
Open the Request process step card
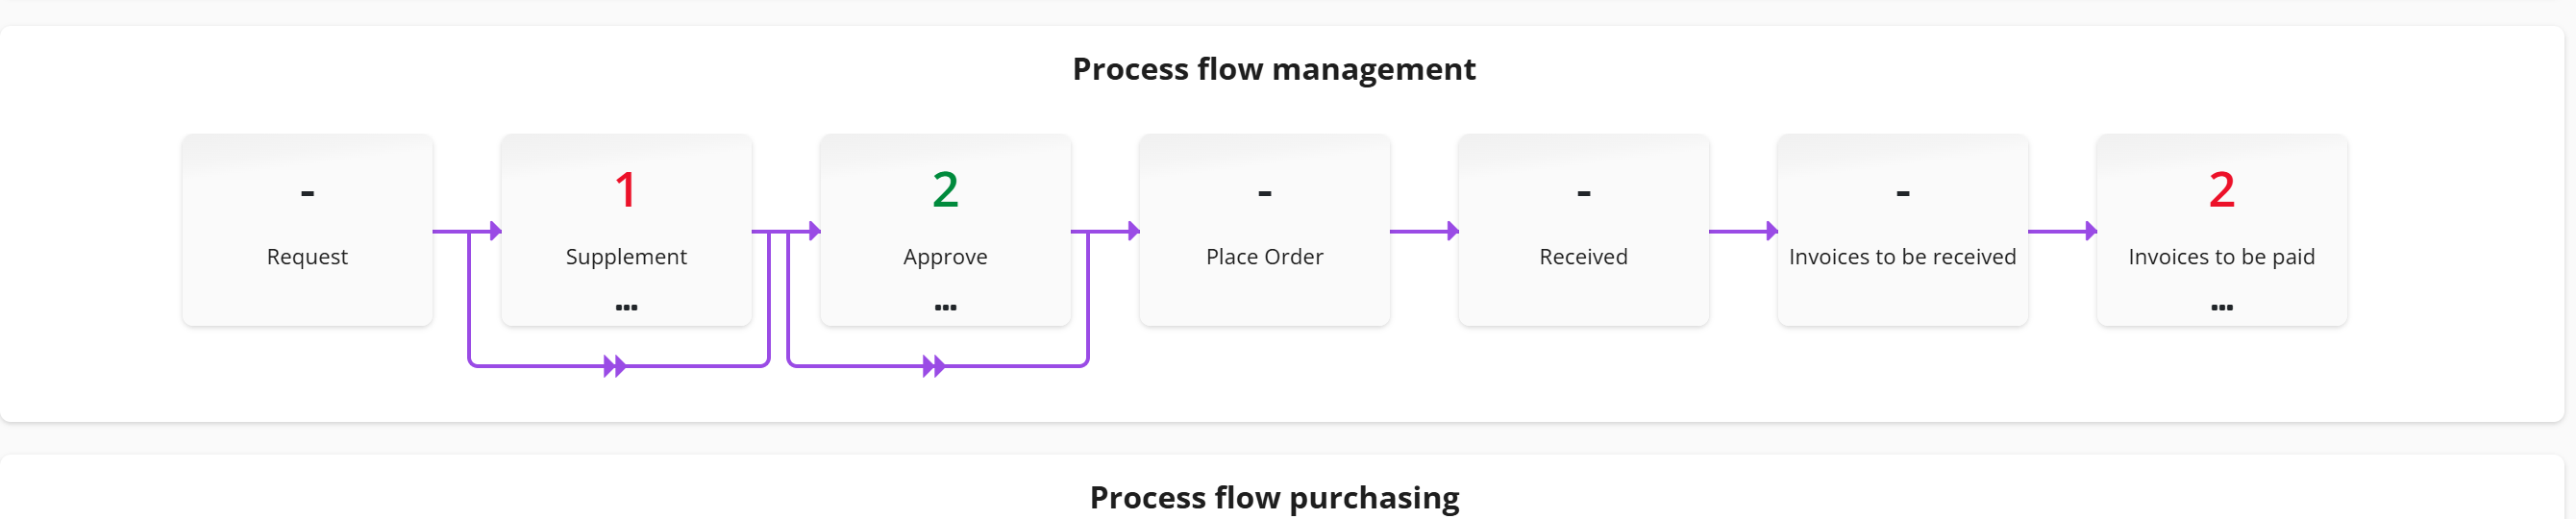pyautogui.click(x=307, y=230)
